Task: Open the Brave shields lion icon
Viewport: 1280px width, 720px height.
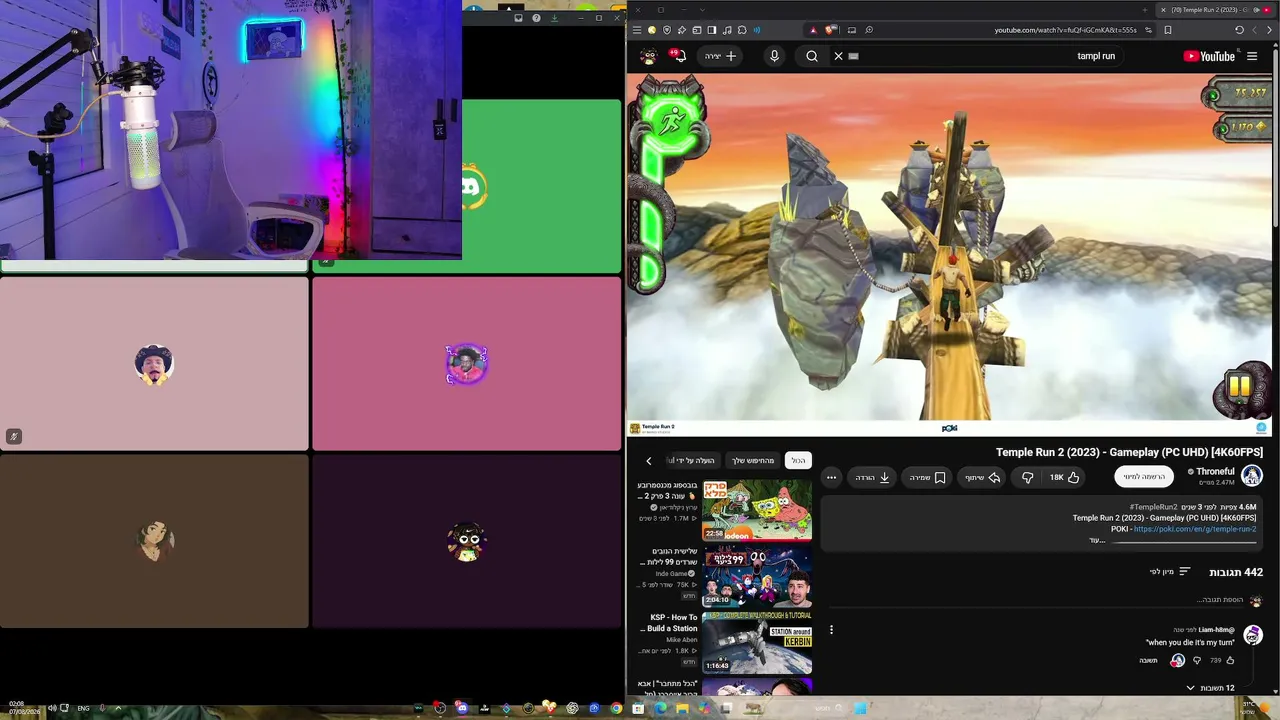Action: (829, 30)
